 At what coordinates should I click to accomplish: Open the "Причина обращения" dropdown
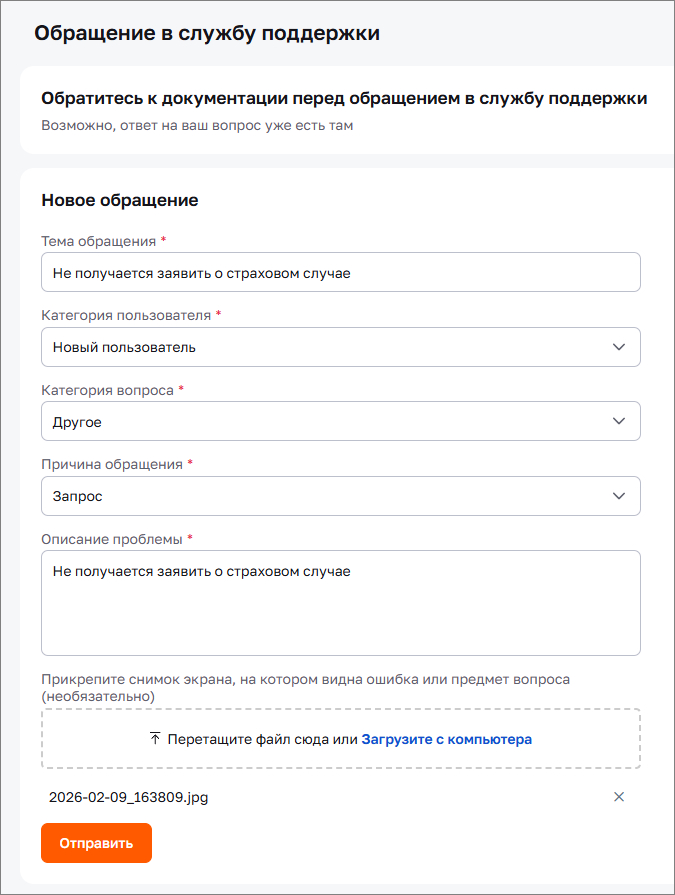pos(340,496)
